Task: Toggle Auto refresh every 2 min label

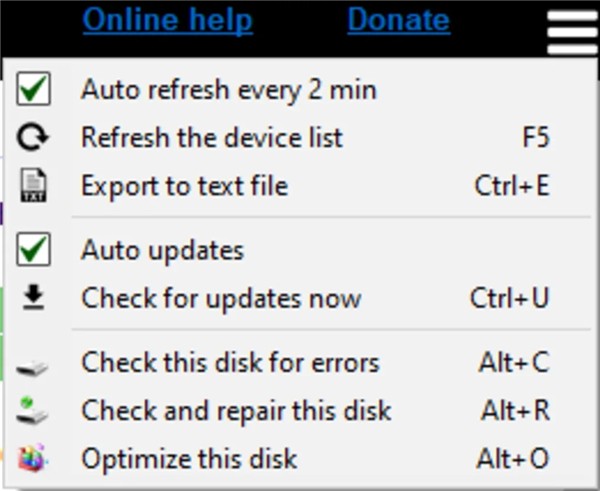Action: point(229,91)
